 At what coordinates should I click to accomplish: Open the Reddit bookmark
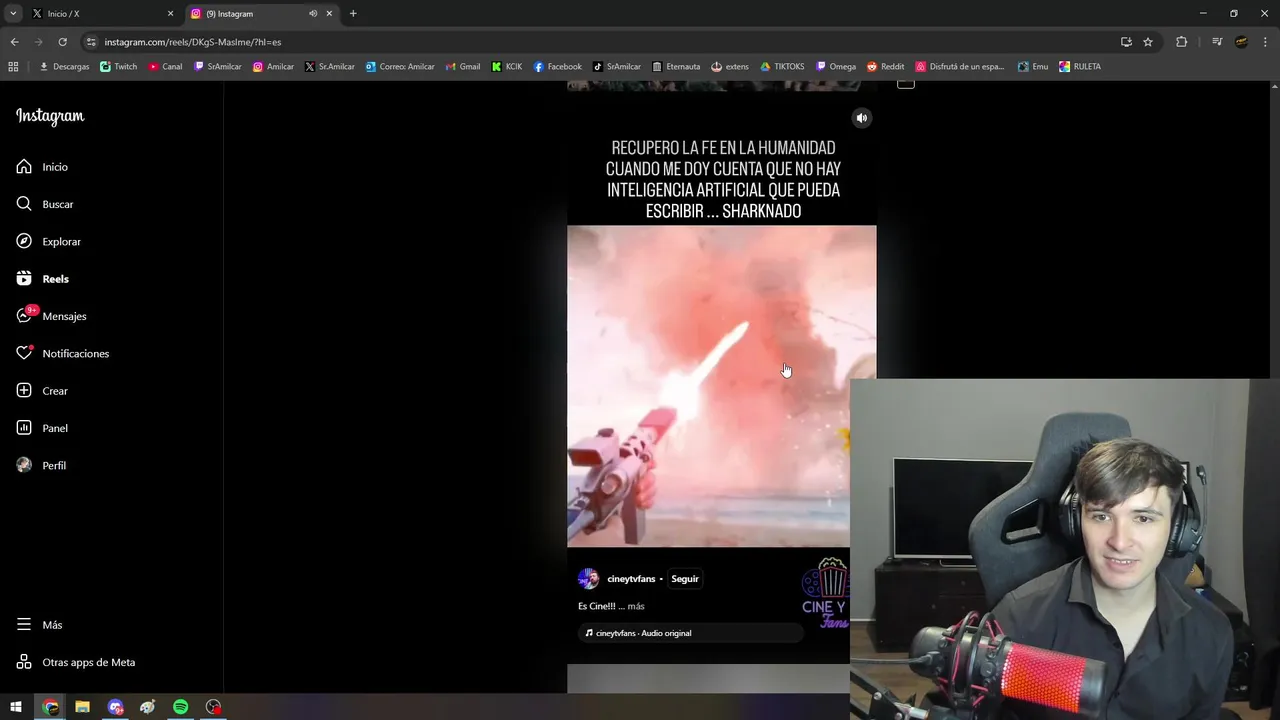885,67
